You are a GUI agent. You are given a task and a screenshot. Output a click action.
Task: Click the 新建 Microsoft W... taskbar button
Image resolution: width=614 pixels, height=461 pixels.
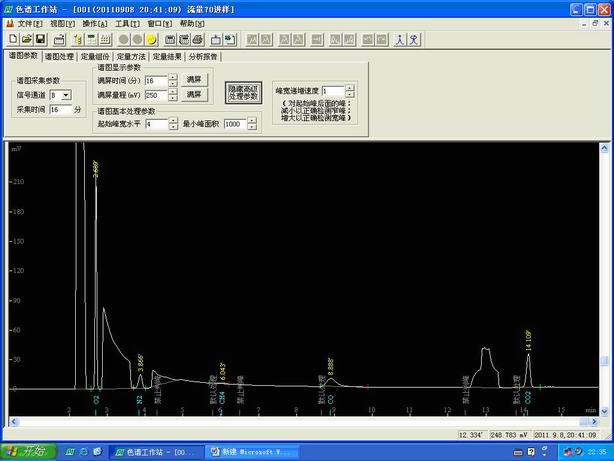(x=252, y=452)
